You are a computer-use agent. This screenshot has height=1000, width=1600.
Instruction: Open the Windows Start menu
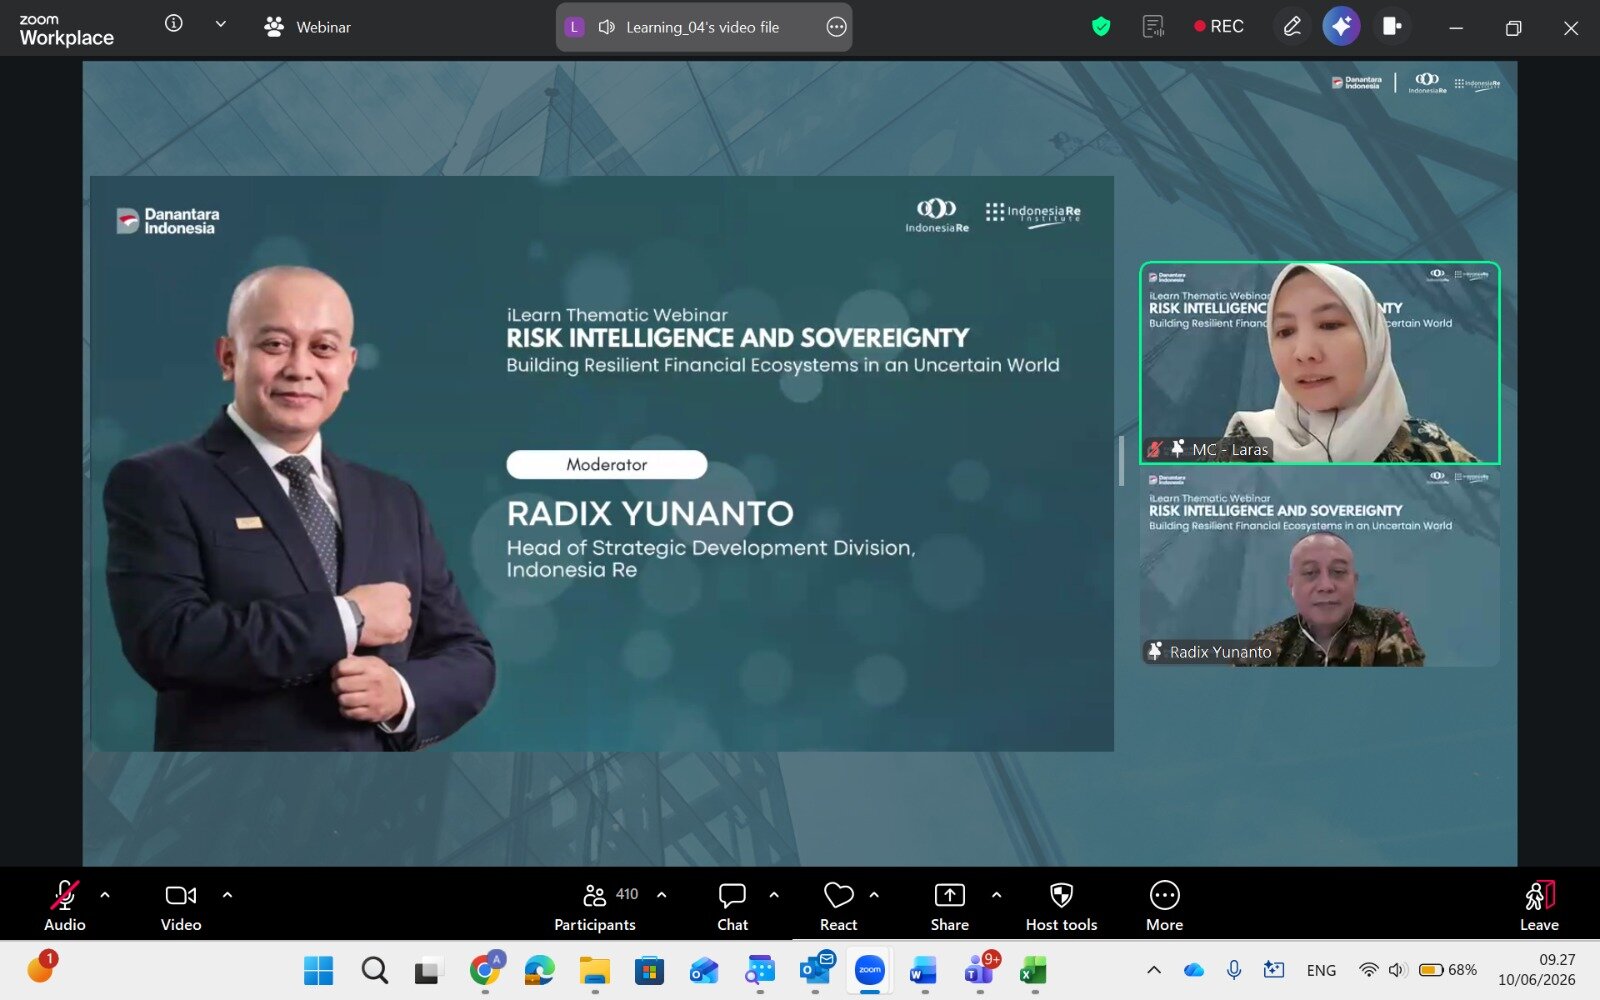tap(318, 970)
